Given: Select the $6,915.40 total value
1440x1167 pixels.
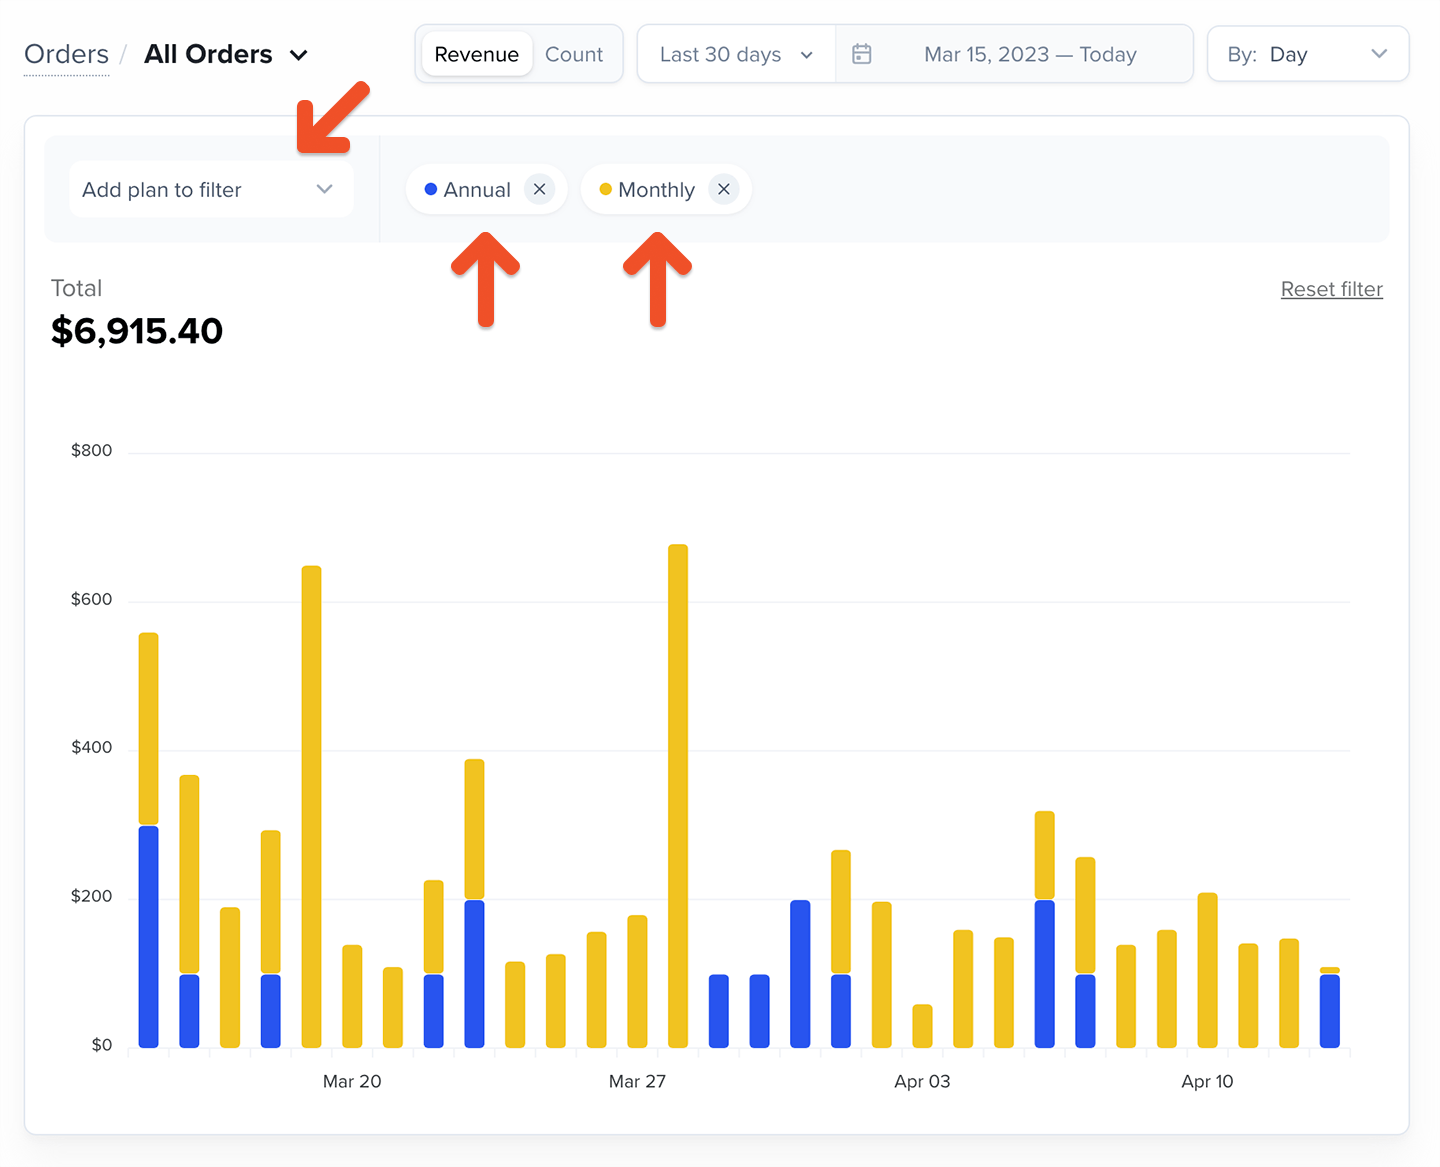Looking at the screenshot, I should point(137,331).
